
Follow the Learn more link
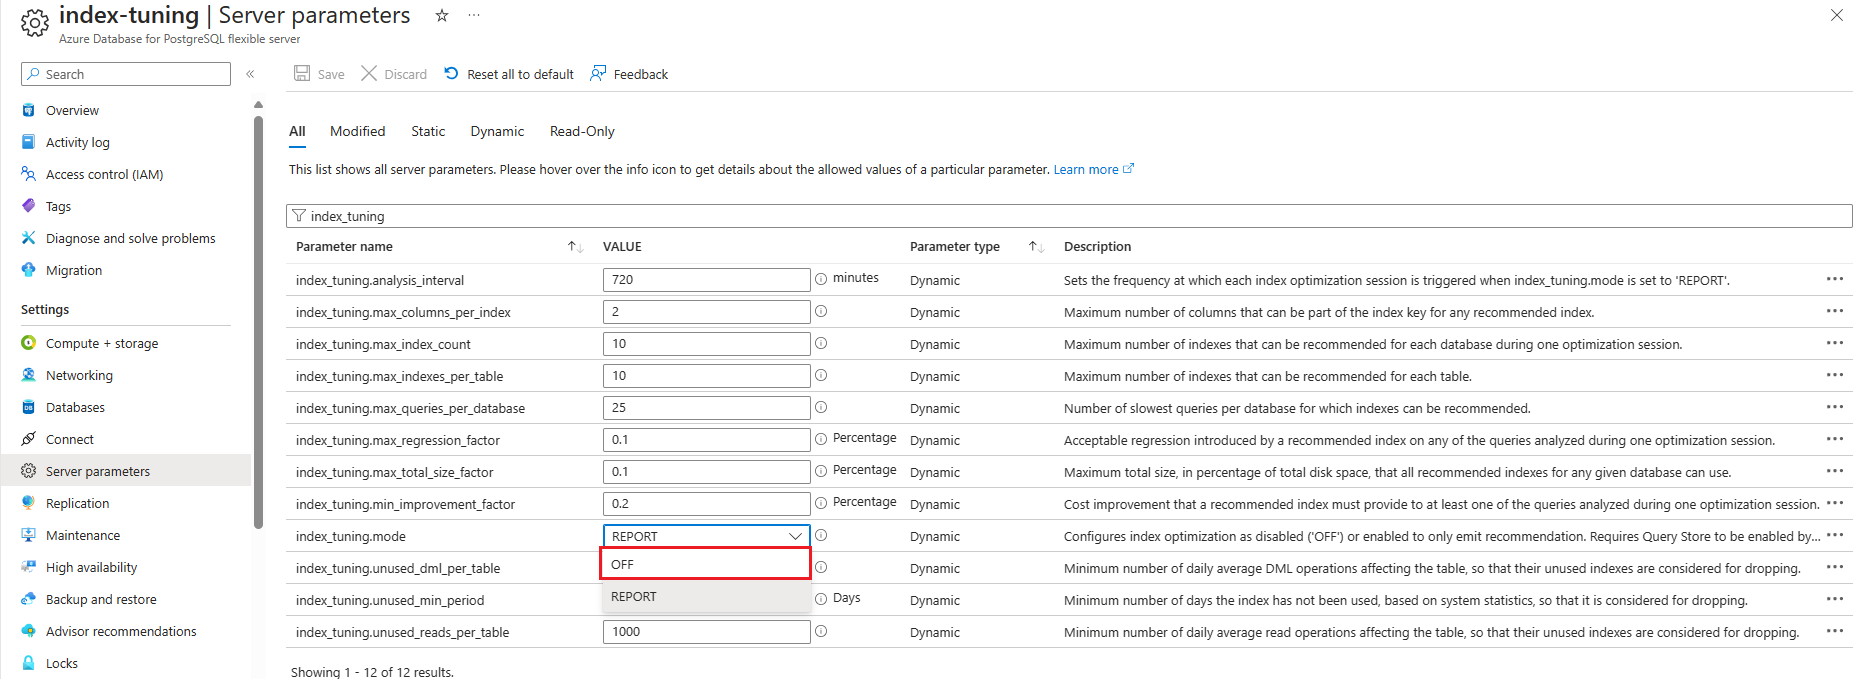[1093, 169]
